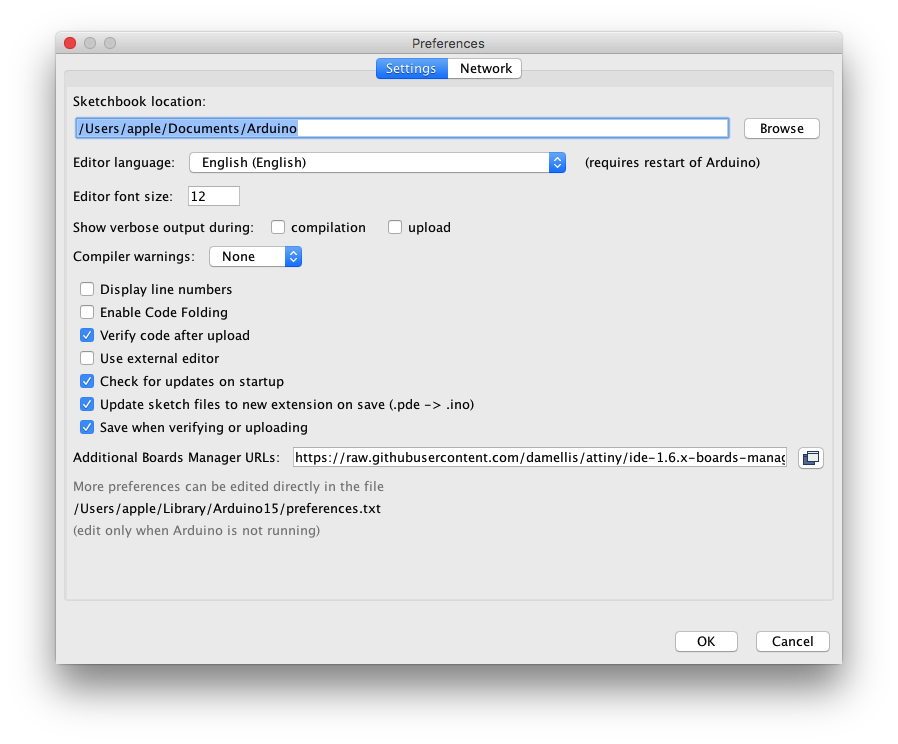Click the 'Show verbose output during:' label
Image resolution: width=898 pixels, height=744 pixels.
tap(163, 227)
